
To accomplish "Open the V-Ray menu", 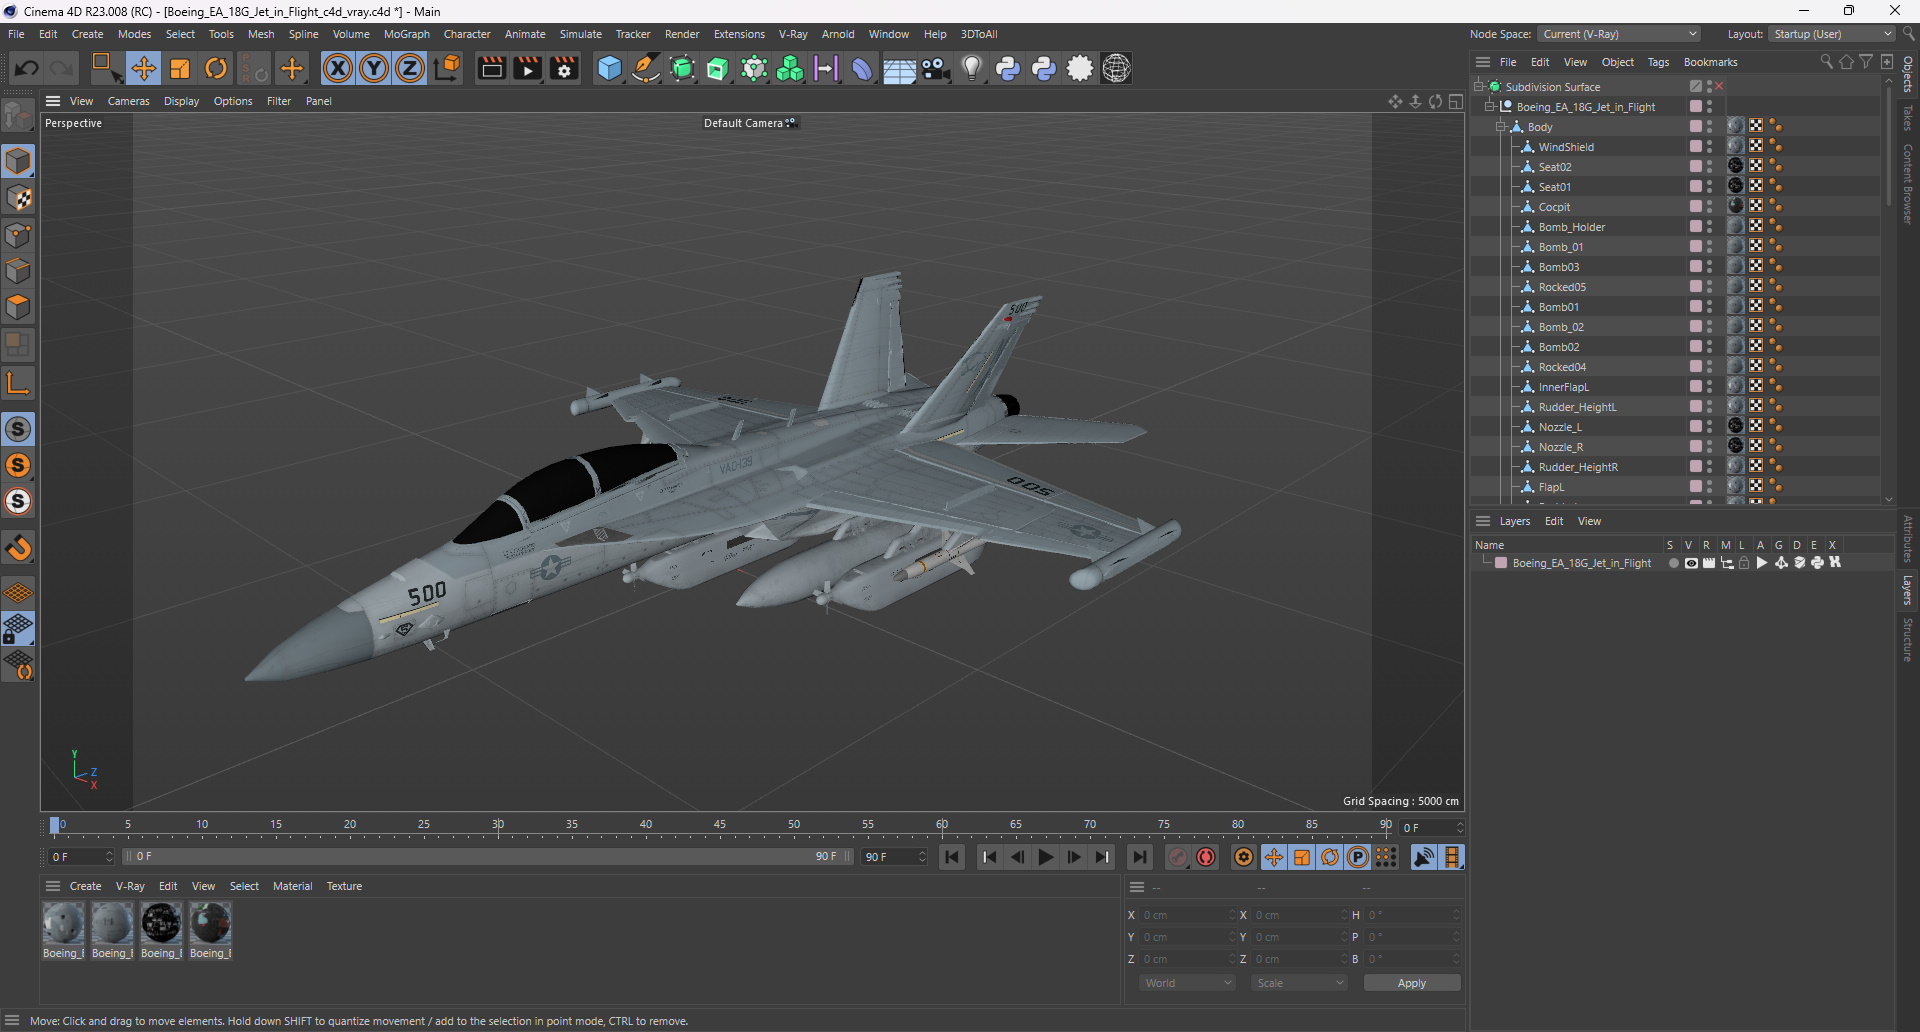I will [793, 34].
